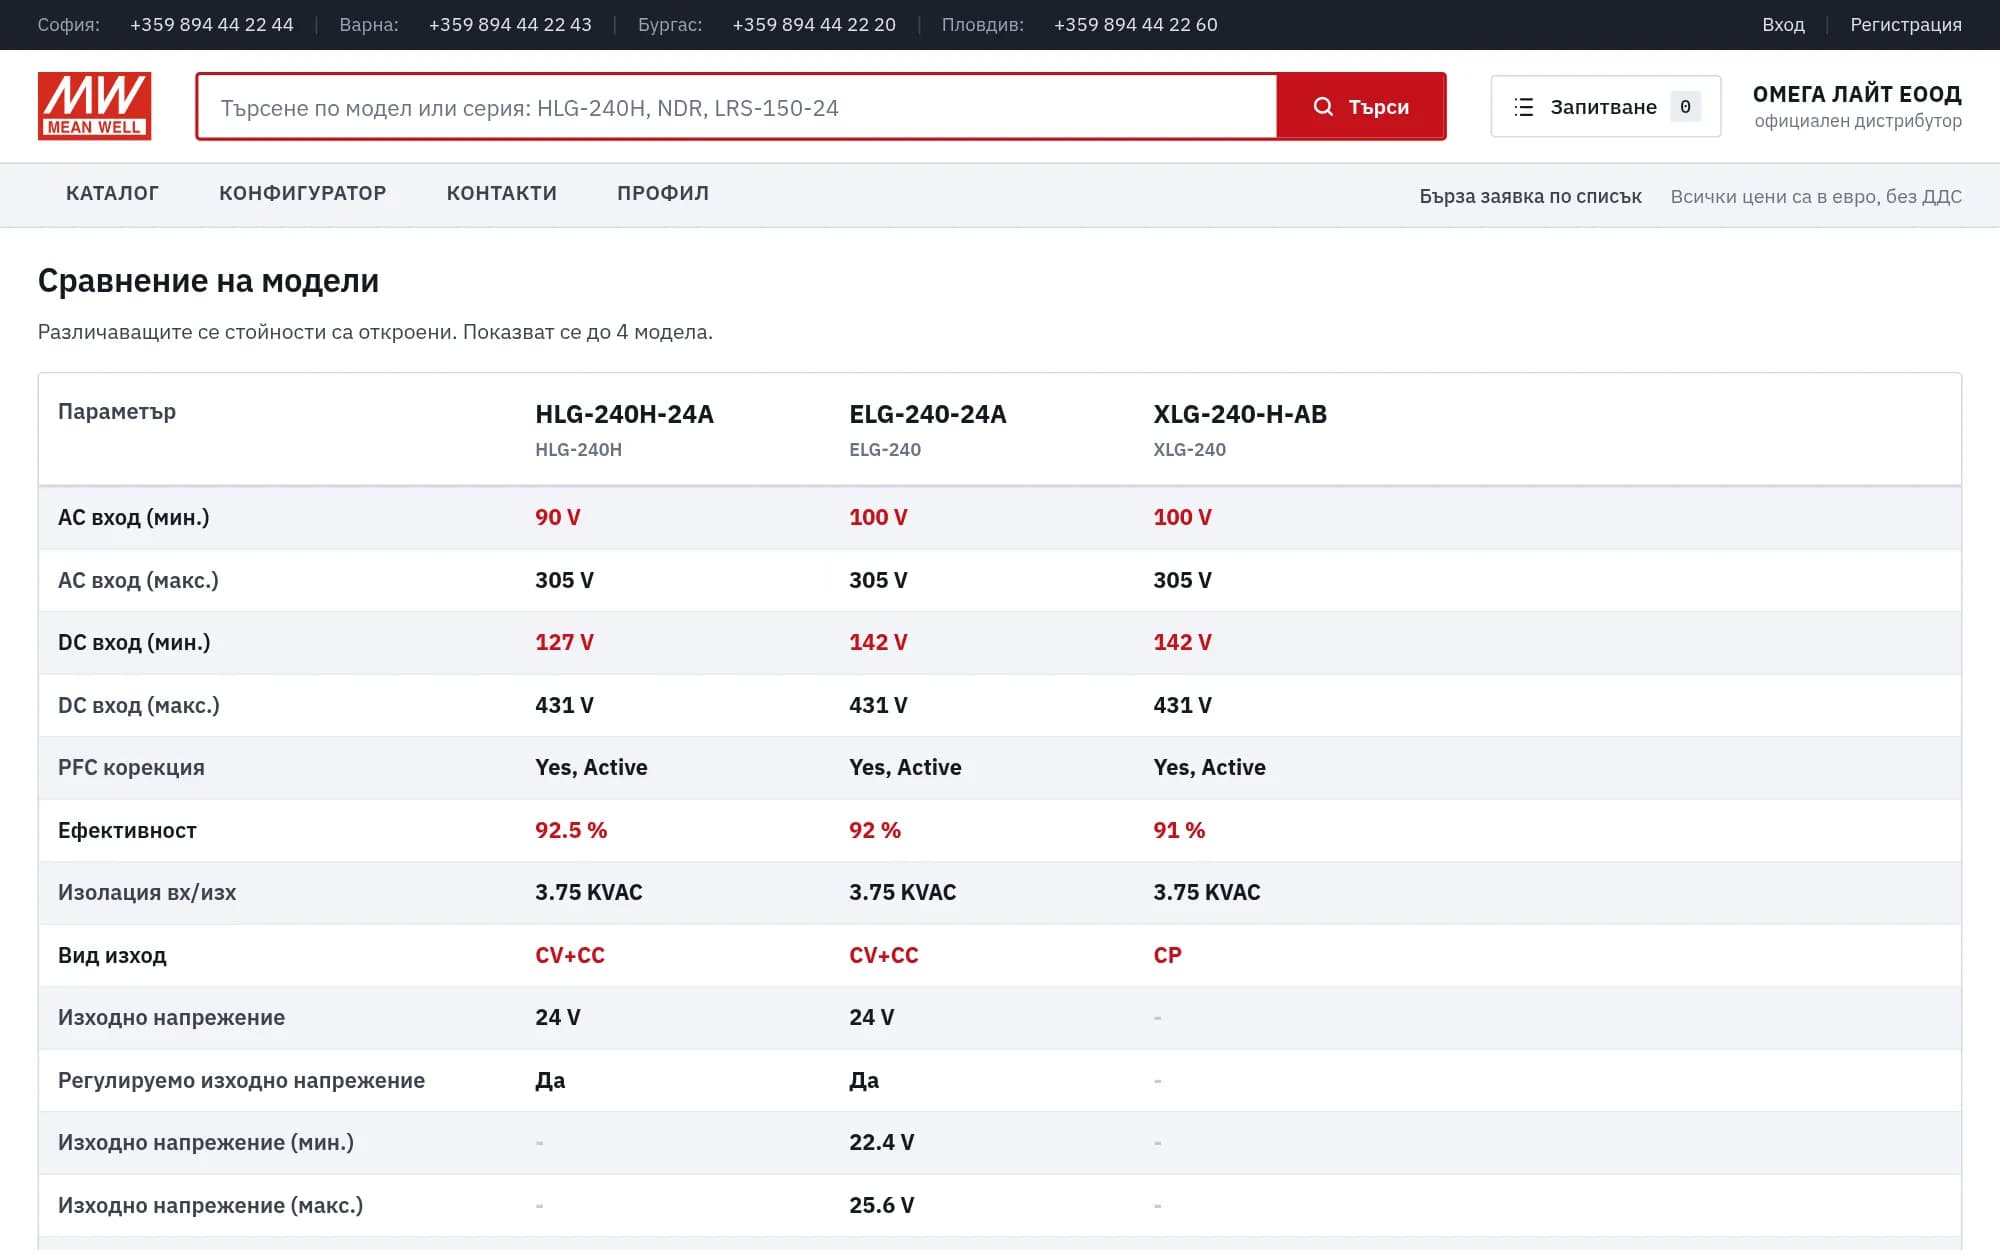Open the КАТАЛОГ menu
2000x1250 pixels.
tap(112, 193)
